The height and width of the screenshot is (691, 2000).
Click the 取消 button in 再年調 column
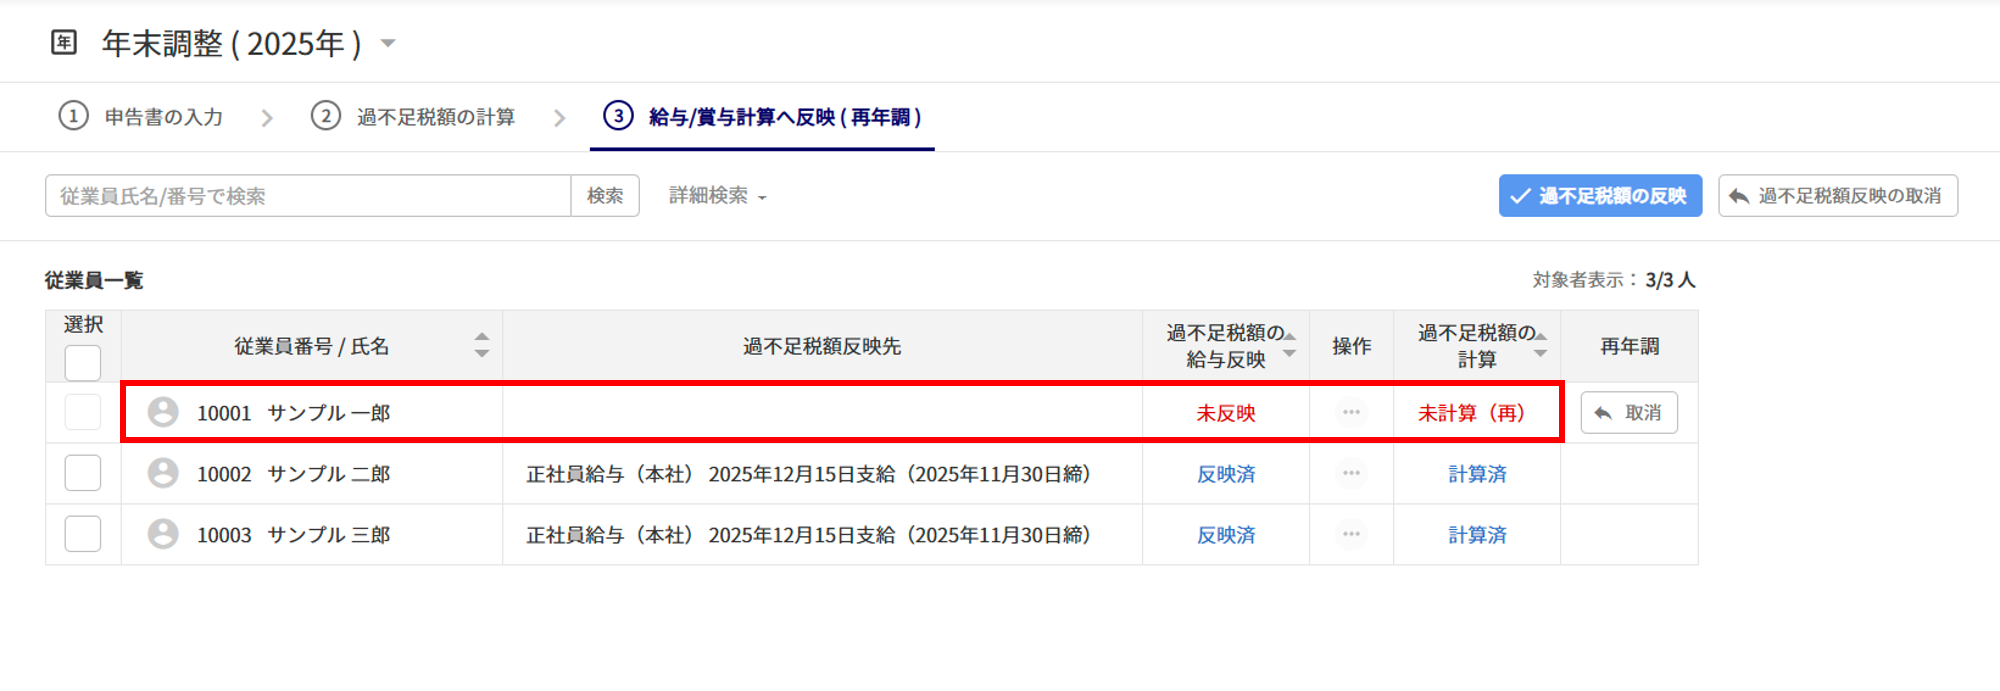tap(1629, 412)
